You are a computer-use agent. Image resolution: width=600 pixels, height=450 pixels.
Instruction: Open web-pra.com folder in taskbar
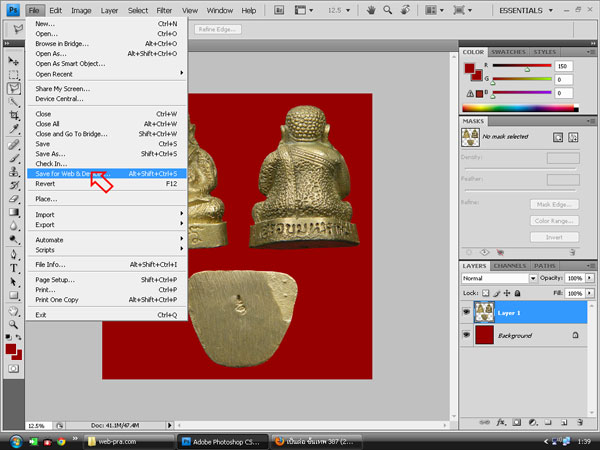coord(129,442)
